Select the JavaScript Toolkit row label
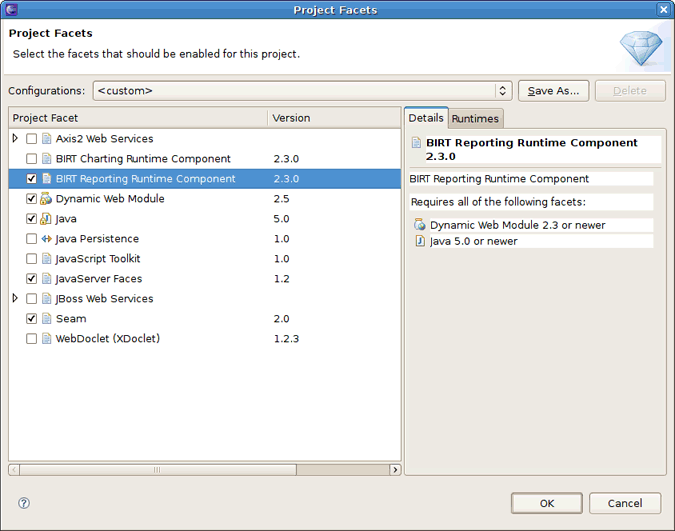The image size is (675, 531). coord(98,259)
